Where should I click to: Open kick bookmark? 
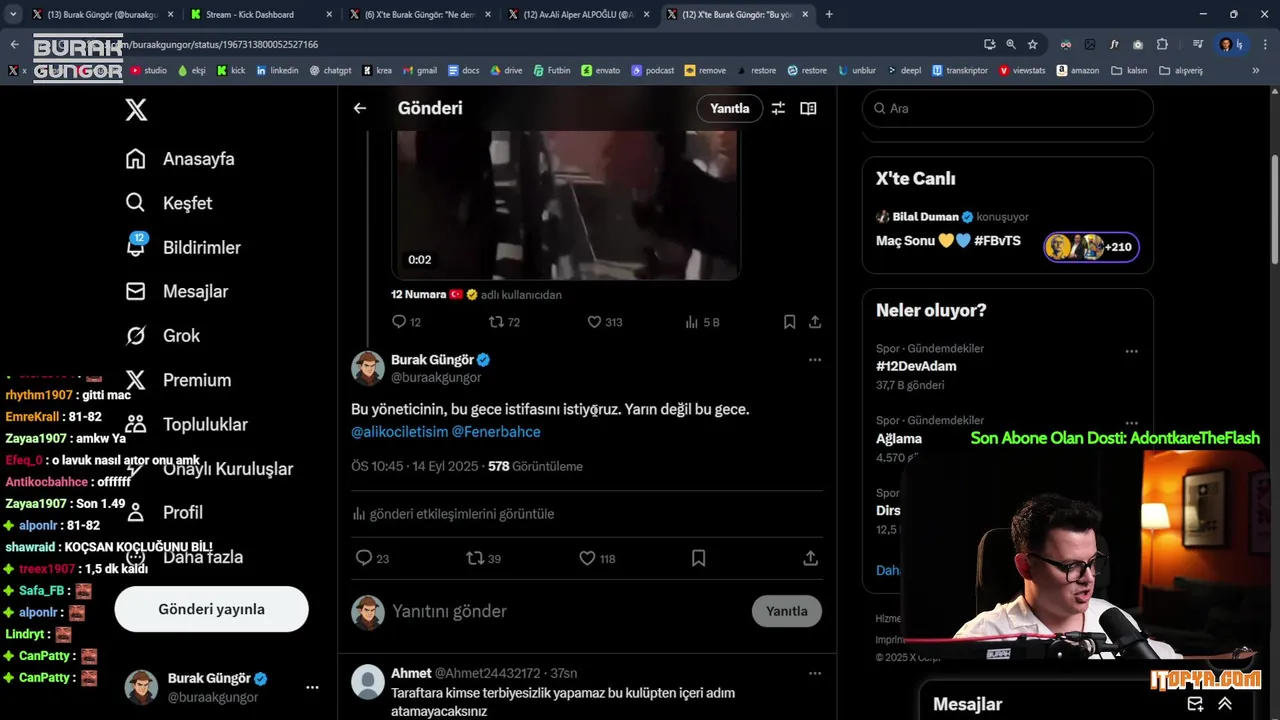tap(229, 70)
